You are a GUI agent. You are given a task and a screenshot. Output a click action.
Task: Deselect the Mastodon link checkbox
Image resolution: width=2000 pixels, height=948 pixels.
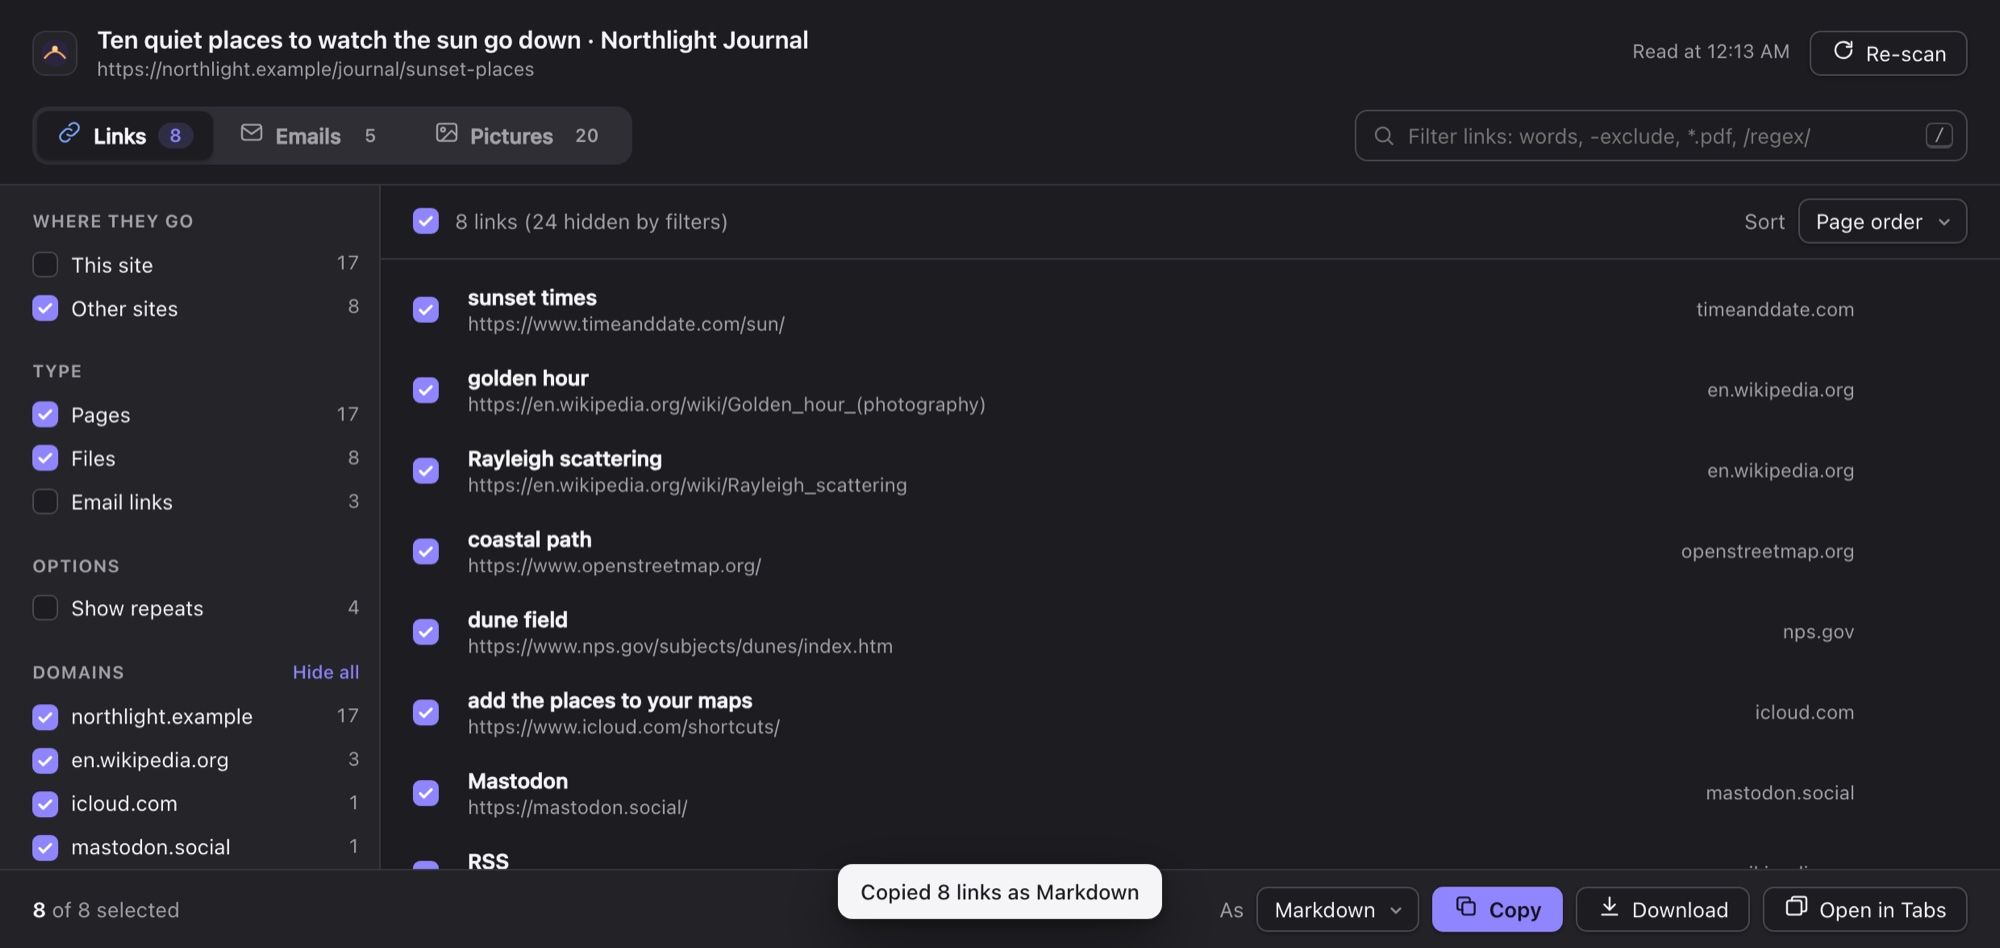coord(426,793)
